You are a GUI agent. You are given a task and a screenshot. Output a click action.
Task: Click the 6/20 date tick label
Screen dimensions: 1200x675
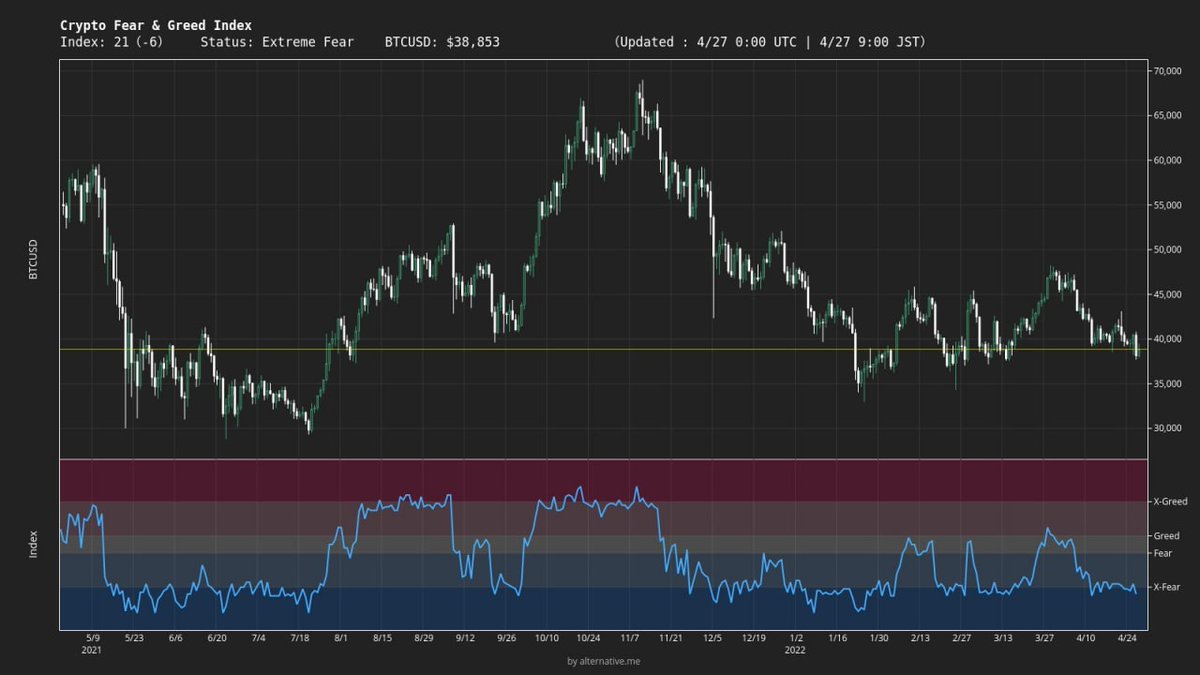click(216, 637)
